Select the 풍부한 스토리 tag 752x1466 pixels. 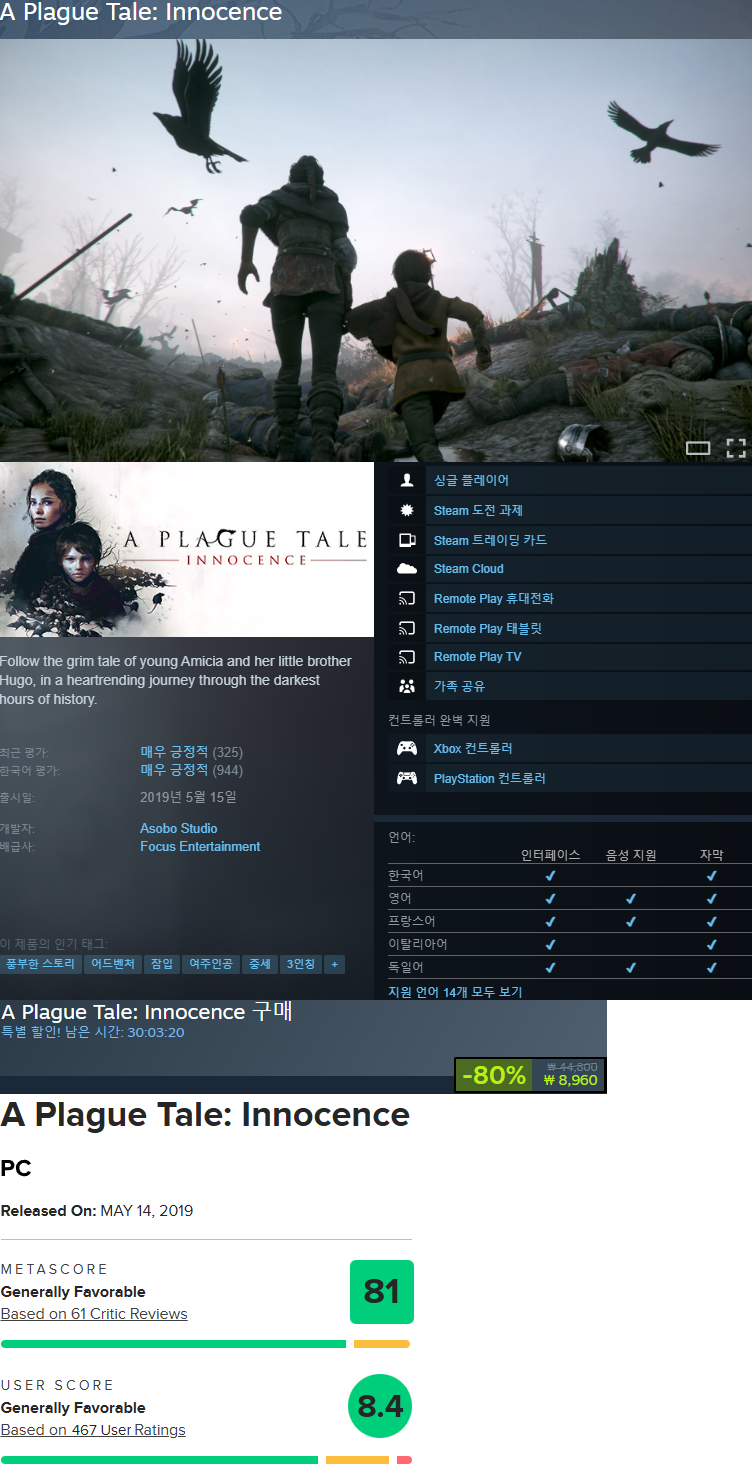coord(40,964)
